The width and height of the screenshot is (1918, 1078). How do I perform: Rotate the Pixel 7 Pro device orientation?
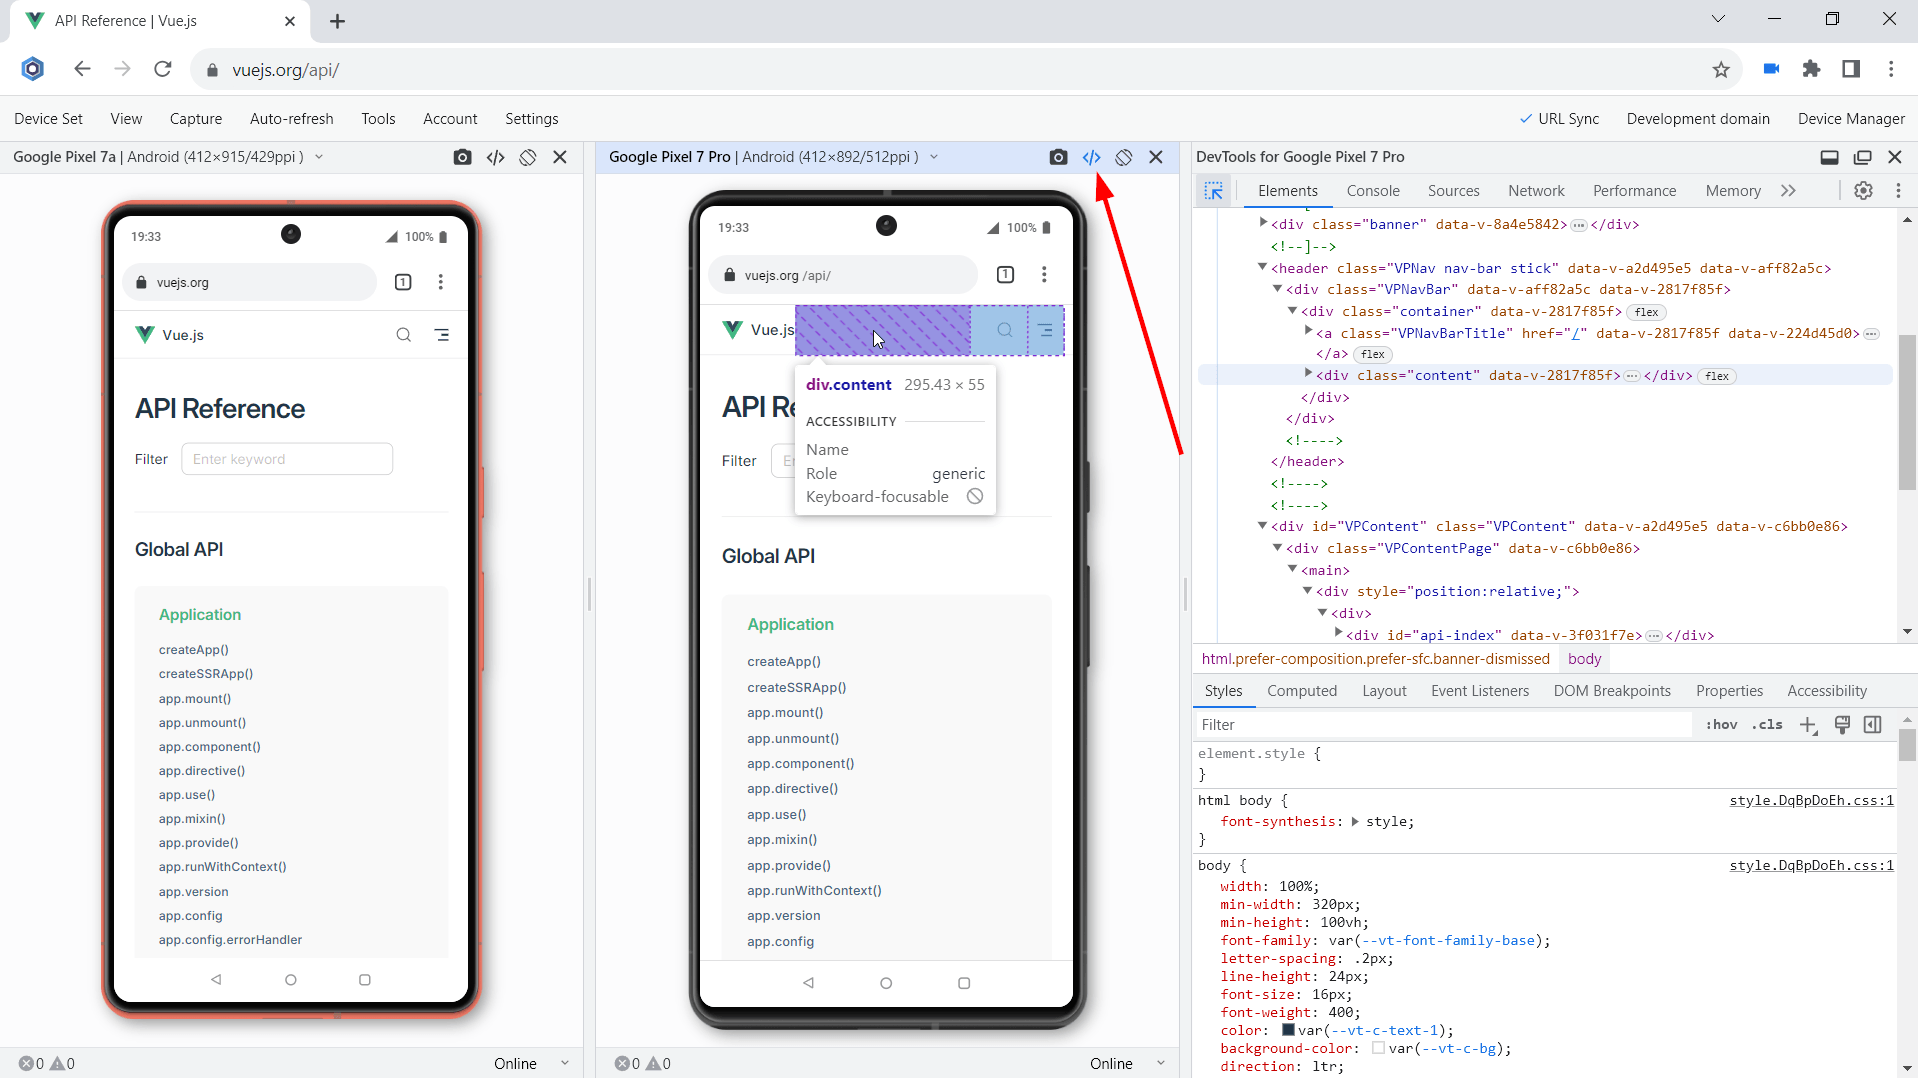coord(1123,157)
